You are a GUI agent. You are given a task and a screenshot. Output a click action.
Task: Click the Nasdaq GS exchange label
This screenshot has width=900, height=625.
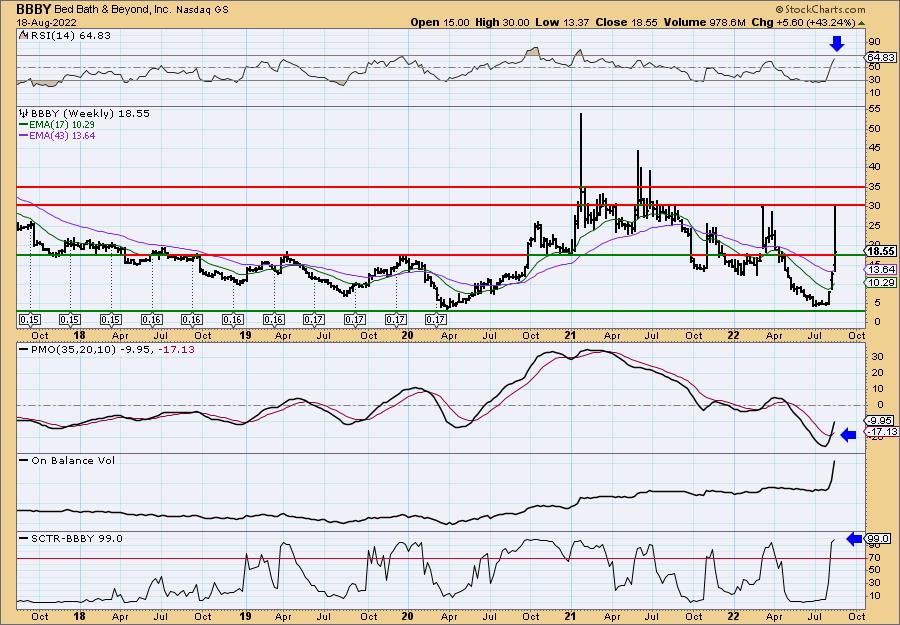coord(204,10)
